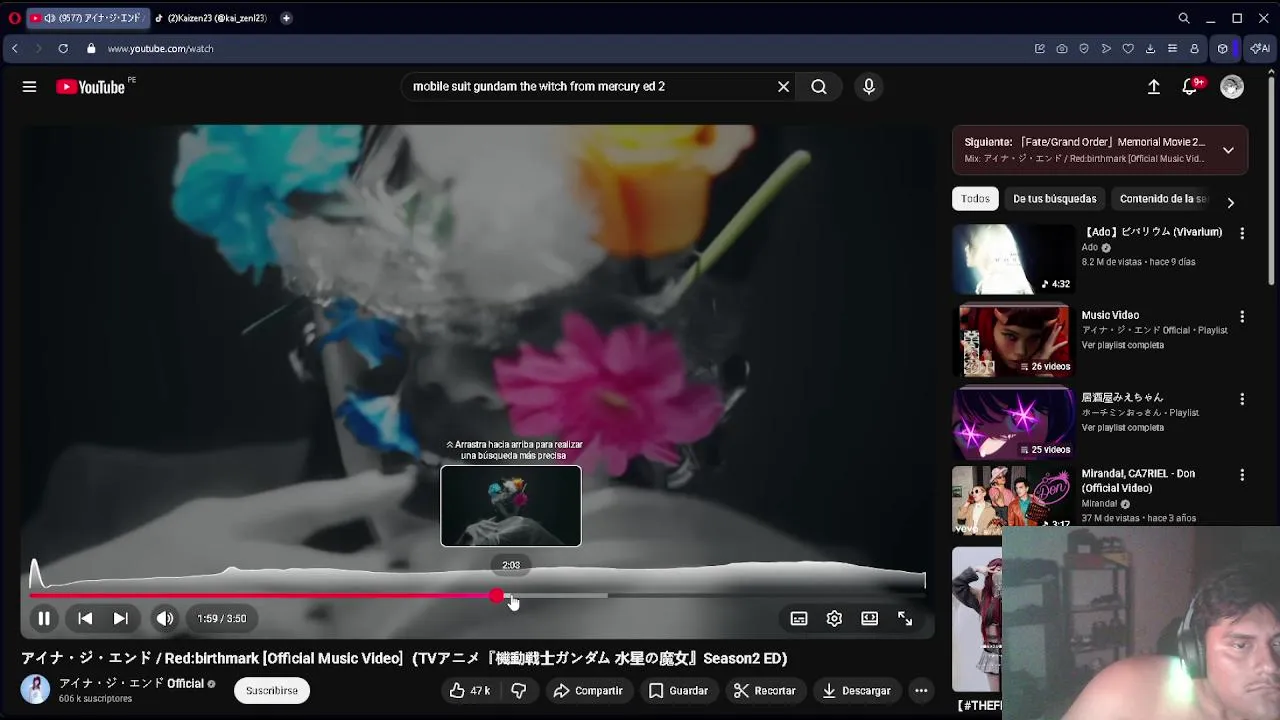Open the browser profile icon
This screenshot has height=720, width=1280.
1194,48
